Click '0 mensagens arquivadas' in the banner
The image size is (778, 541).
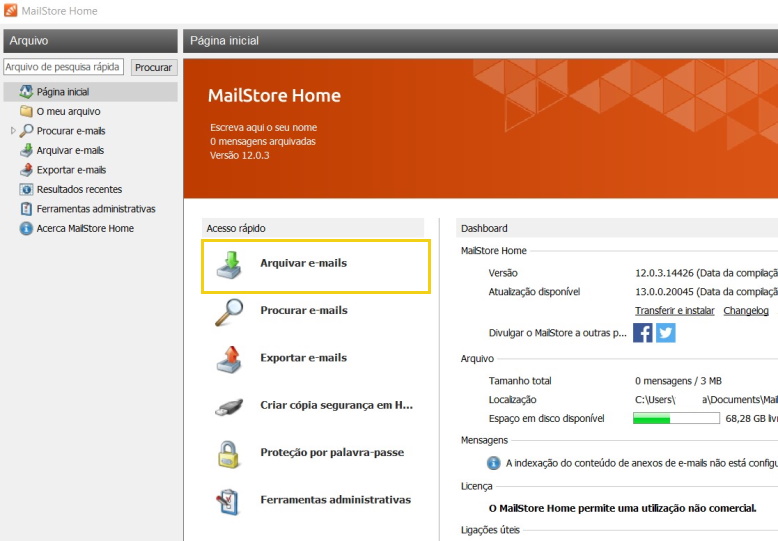point(263,141)
